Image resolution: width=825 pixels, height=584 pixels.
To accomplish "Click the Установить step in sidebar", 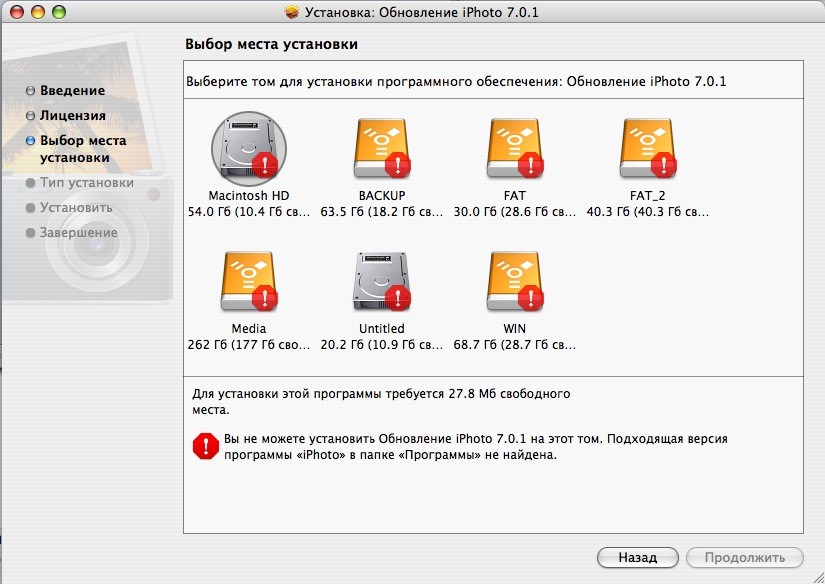I will pyautogui.click(x=69, y=207).
